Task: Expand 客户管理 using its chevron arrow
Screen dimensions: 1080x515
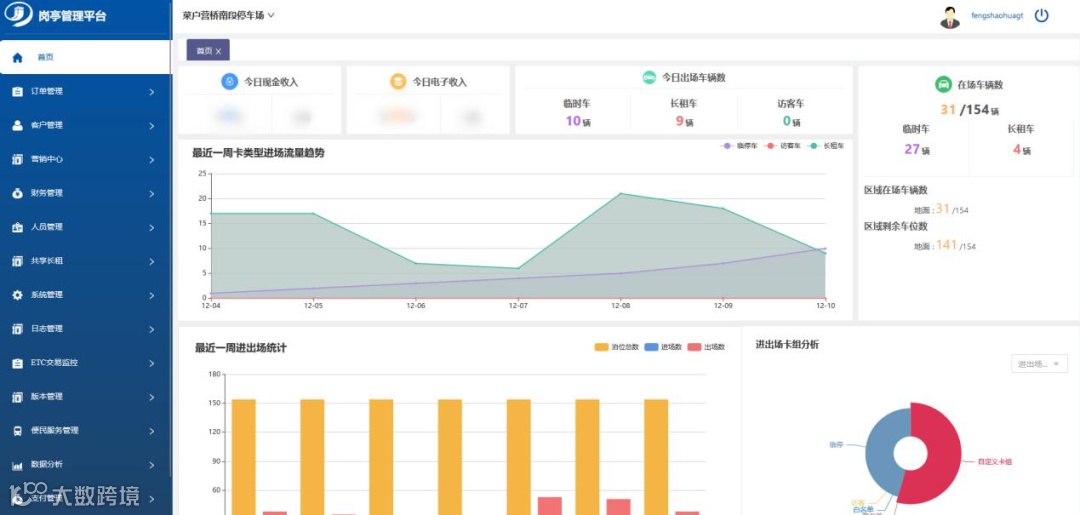Action: click(152, 125)
